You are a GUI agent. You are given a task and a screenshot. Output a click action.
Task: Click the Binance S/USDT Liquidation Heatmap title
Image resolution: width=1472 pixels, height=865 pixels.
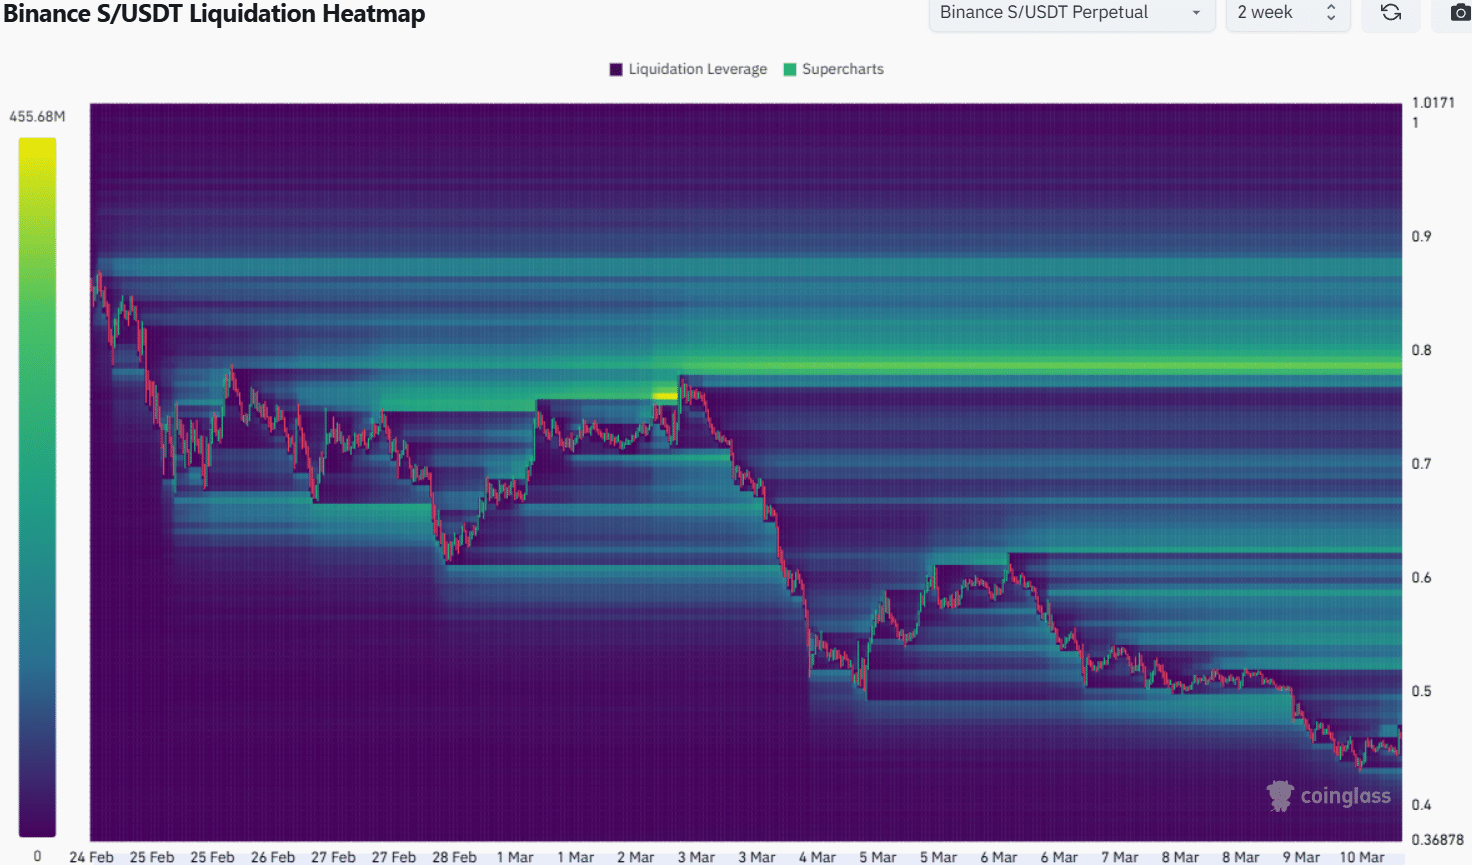tap(214, 14)
